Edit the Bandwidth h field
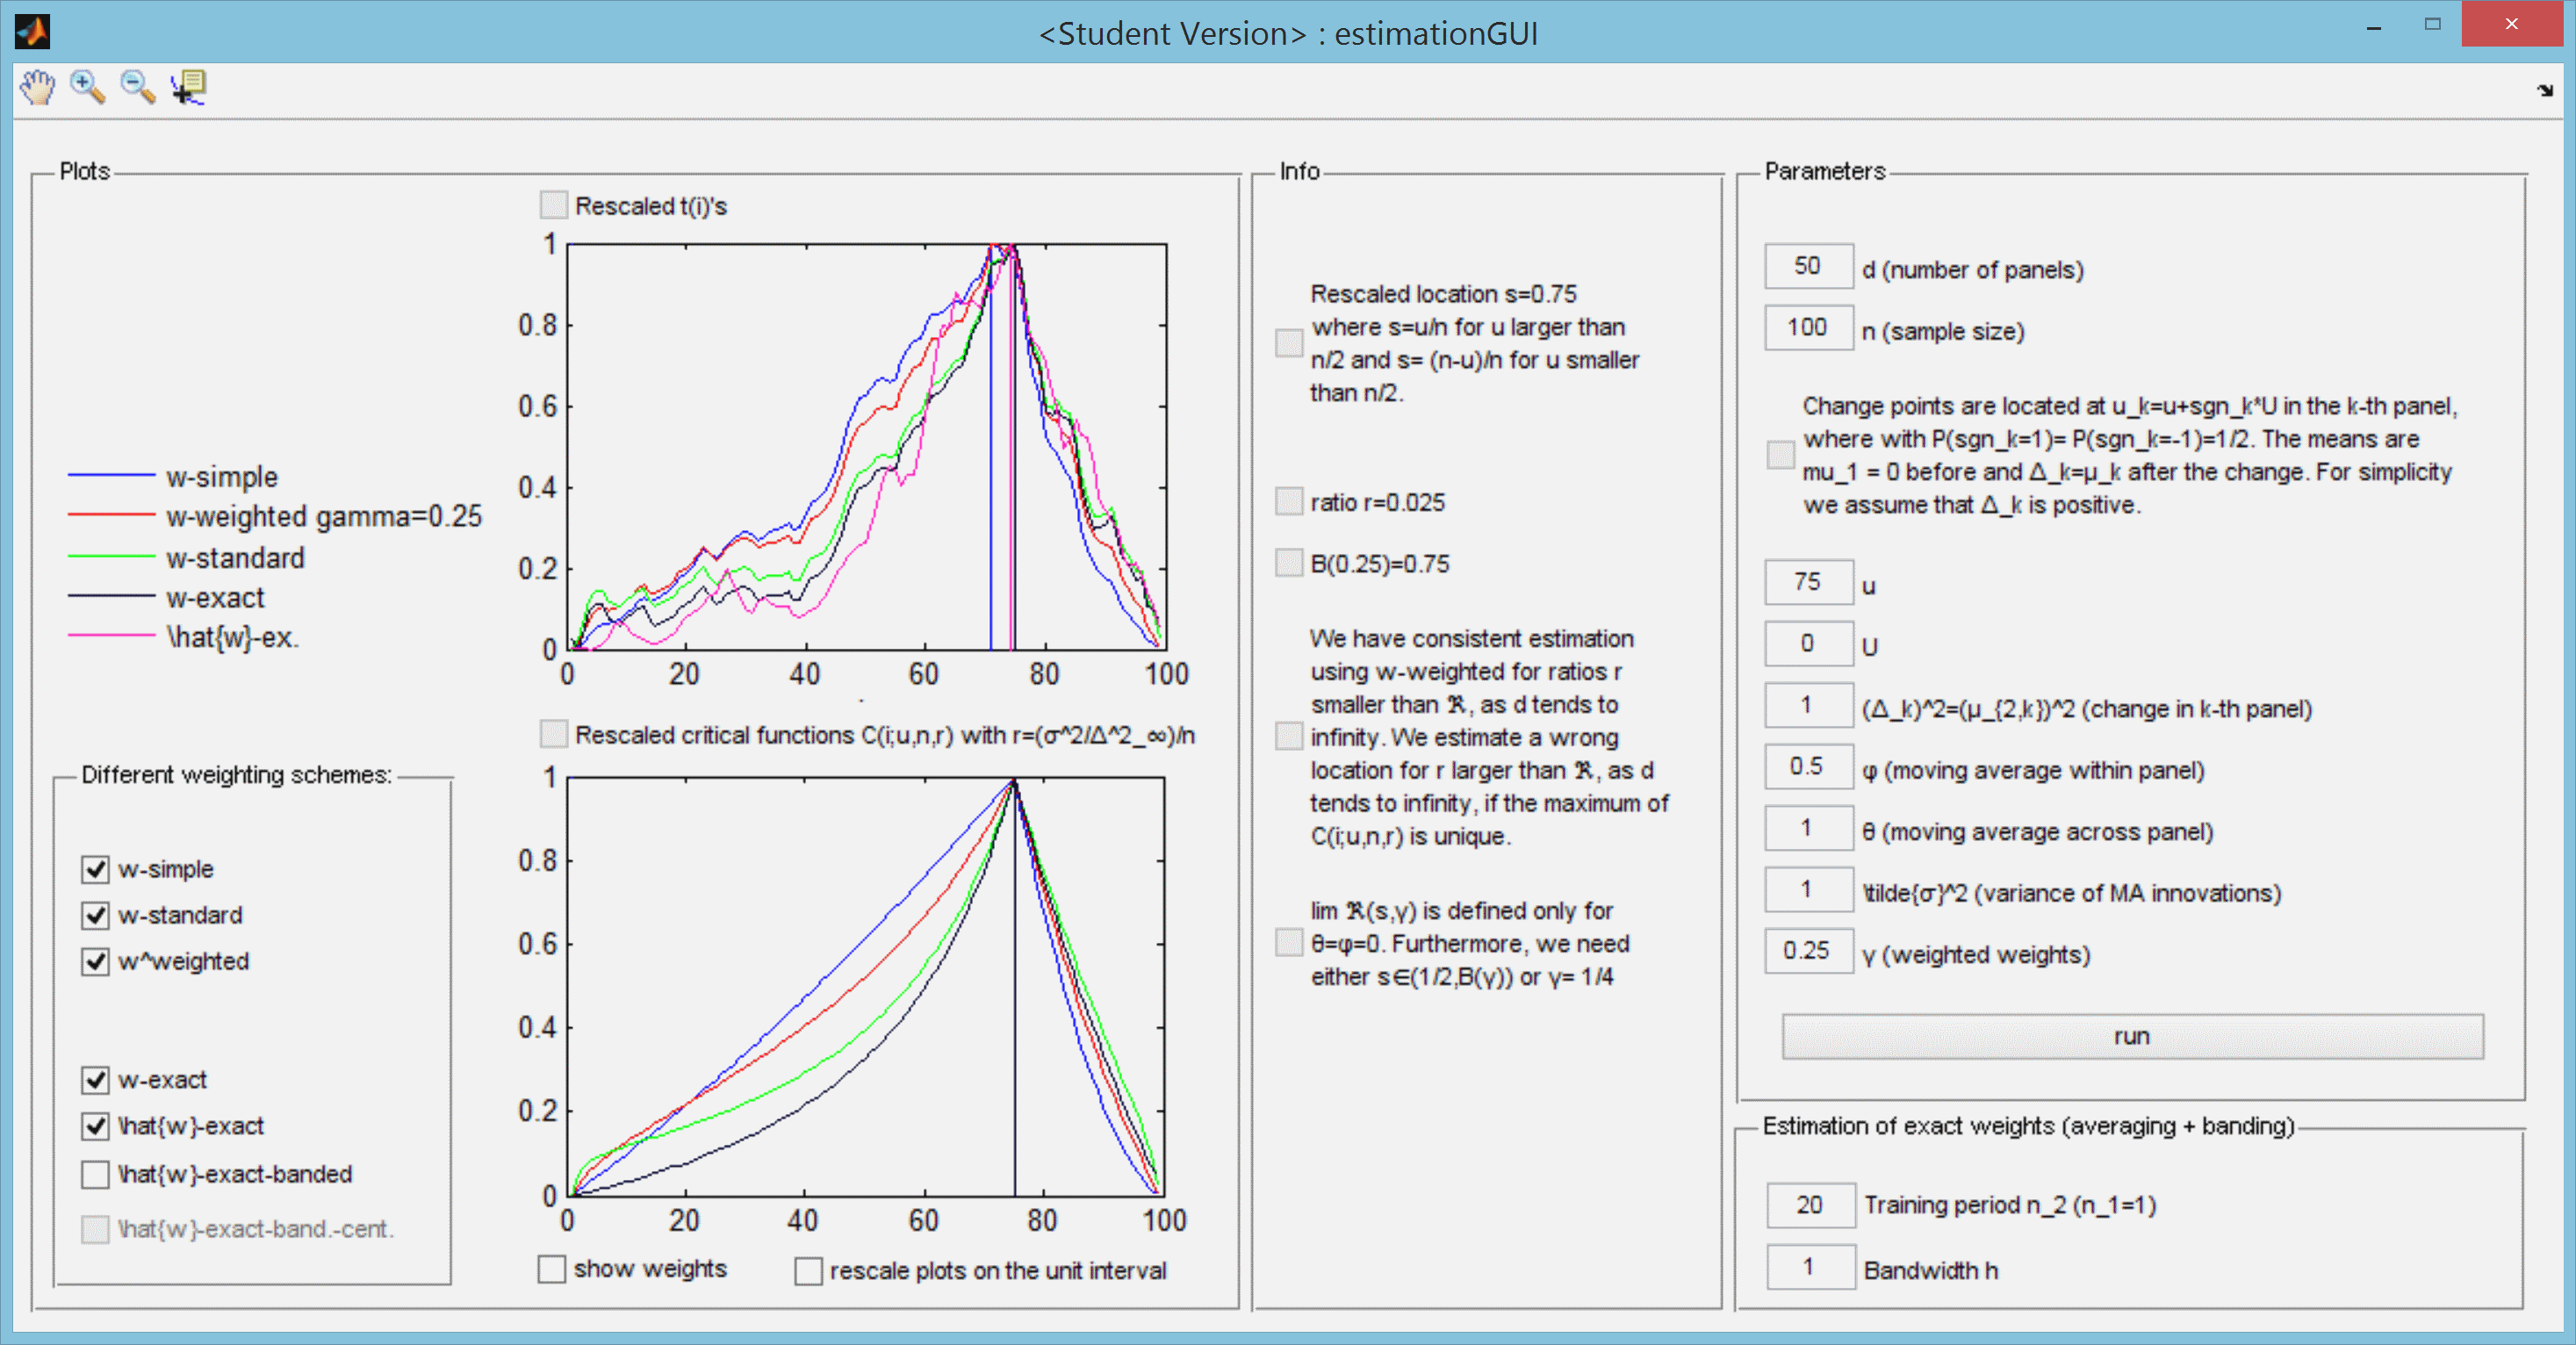This screenshot has height=1345, width=2576. [x=1810, y=1267]
